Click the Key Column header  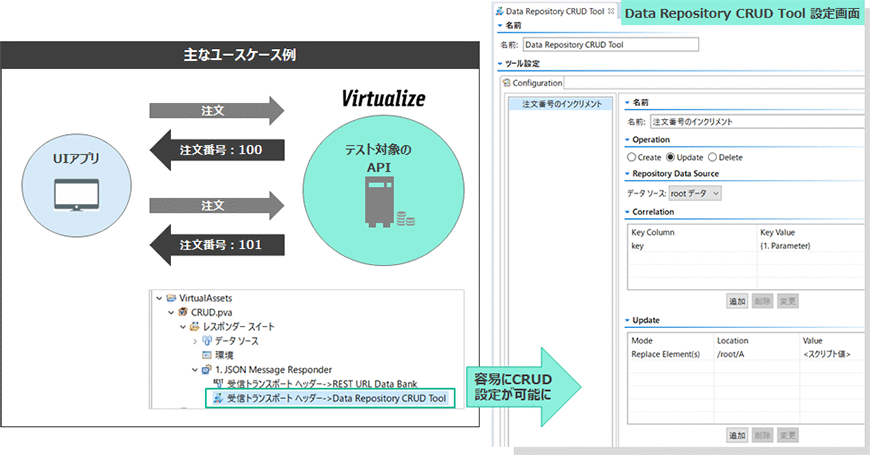(x=653, y=232)
